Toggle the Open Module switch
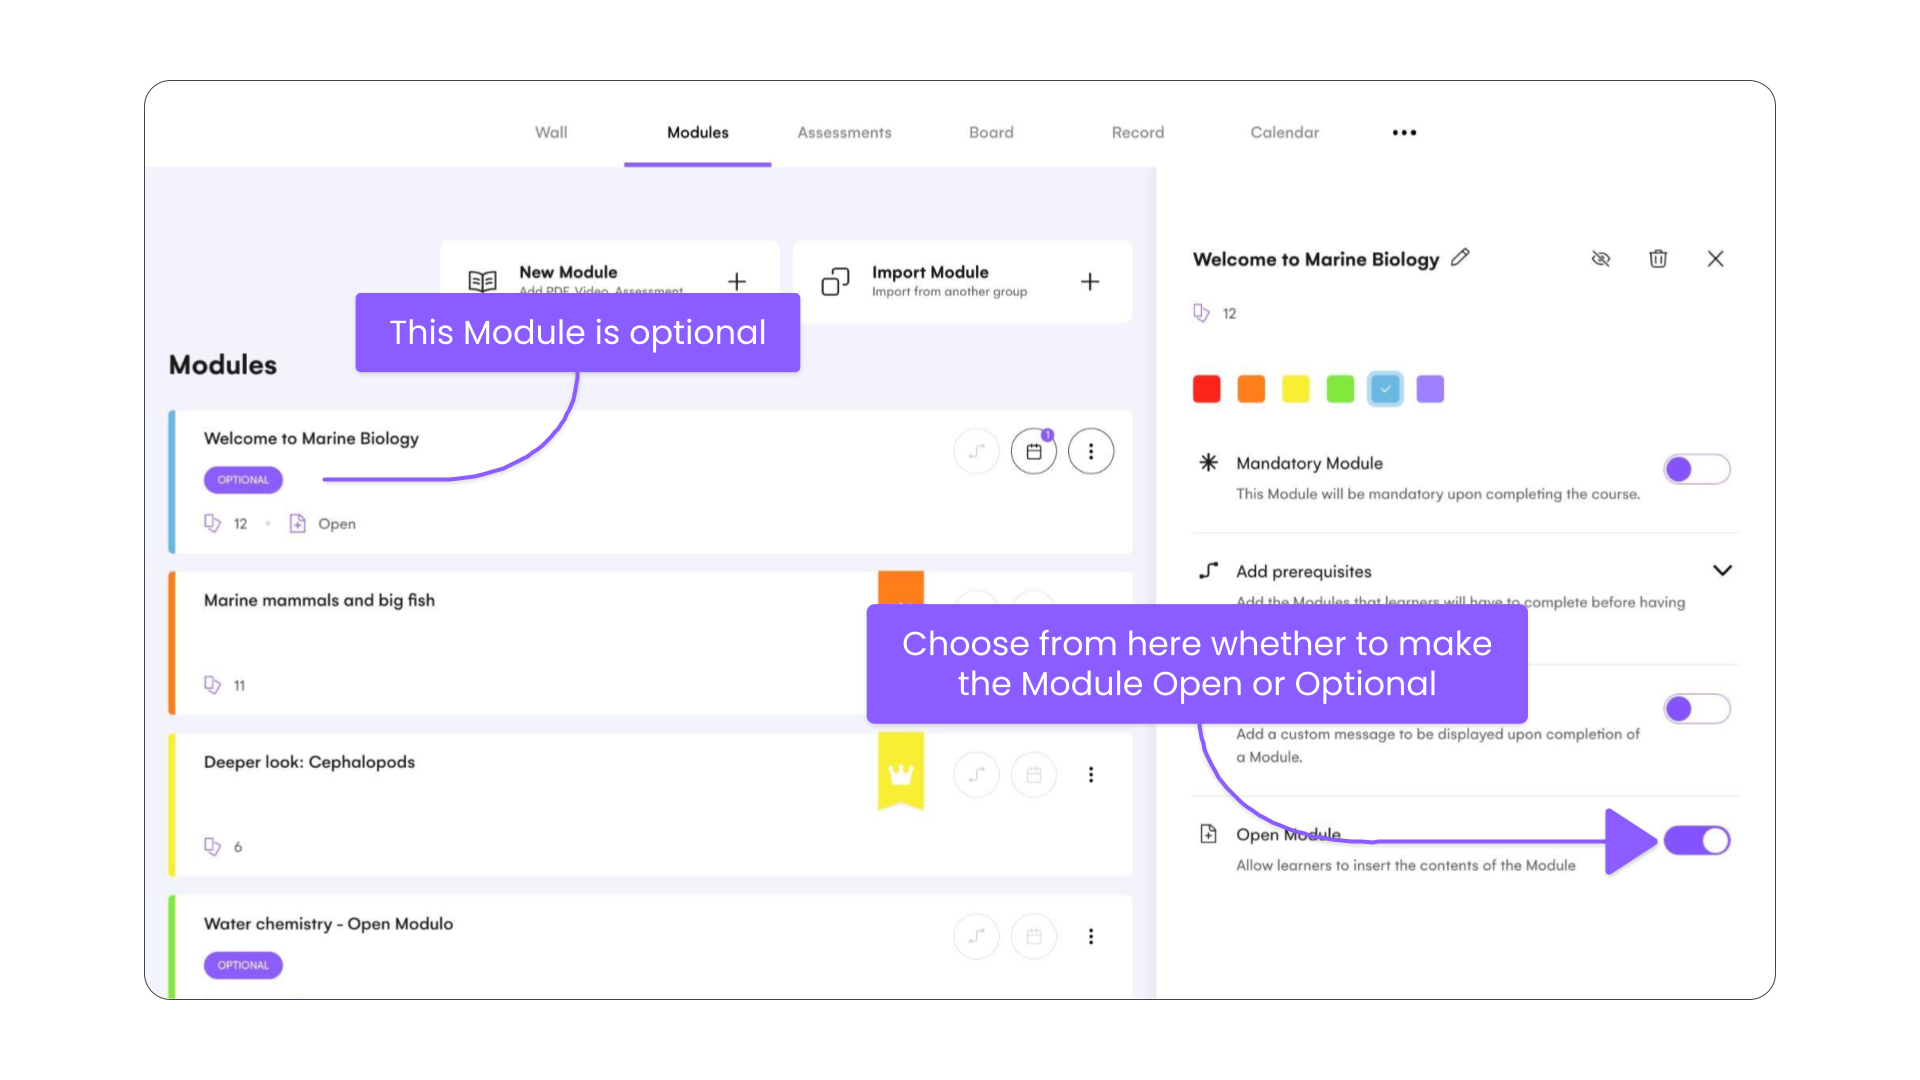1920x1080 pixels. [x=1697, y=841]
